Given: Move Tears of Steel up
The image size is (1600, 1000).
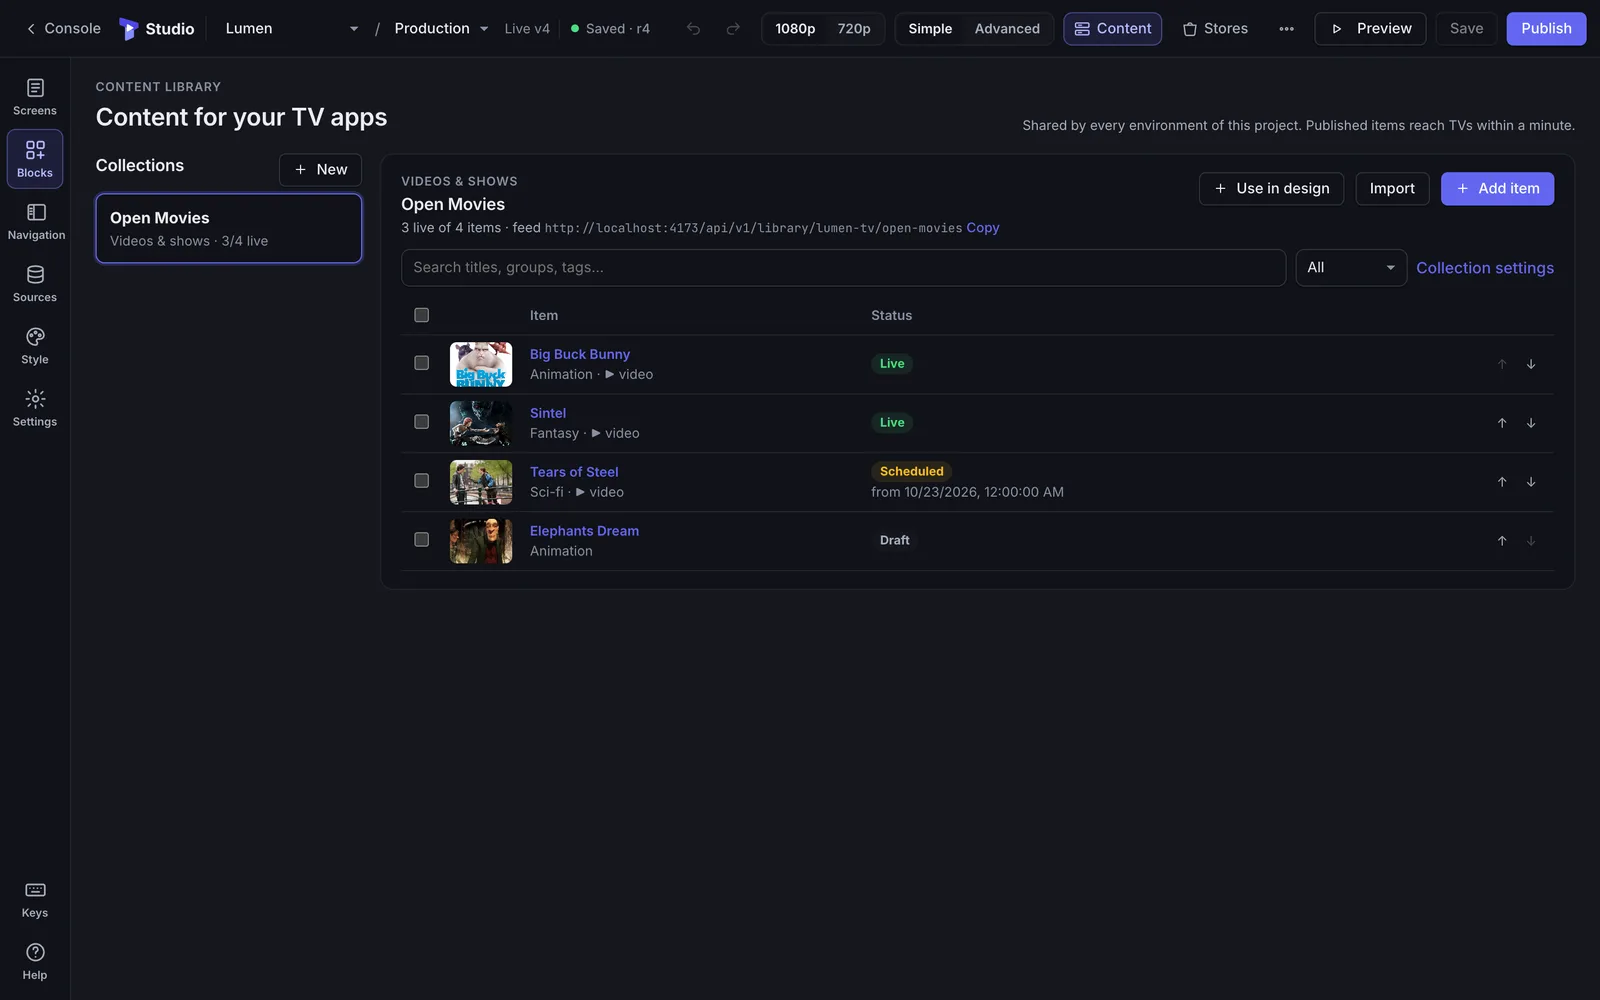Looking at the screenshot, I should pos(1502,482).
